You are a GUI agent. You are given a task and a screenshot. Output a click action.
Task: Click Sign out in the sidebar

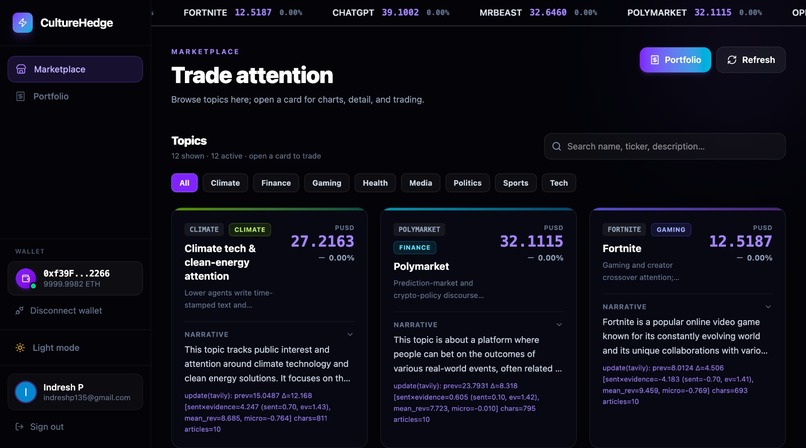pyautogui.click(x=47, y=426)
